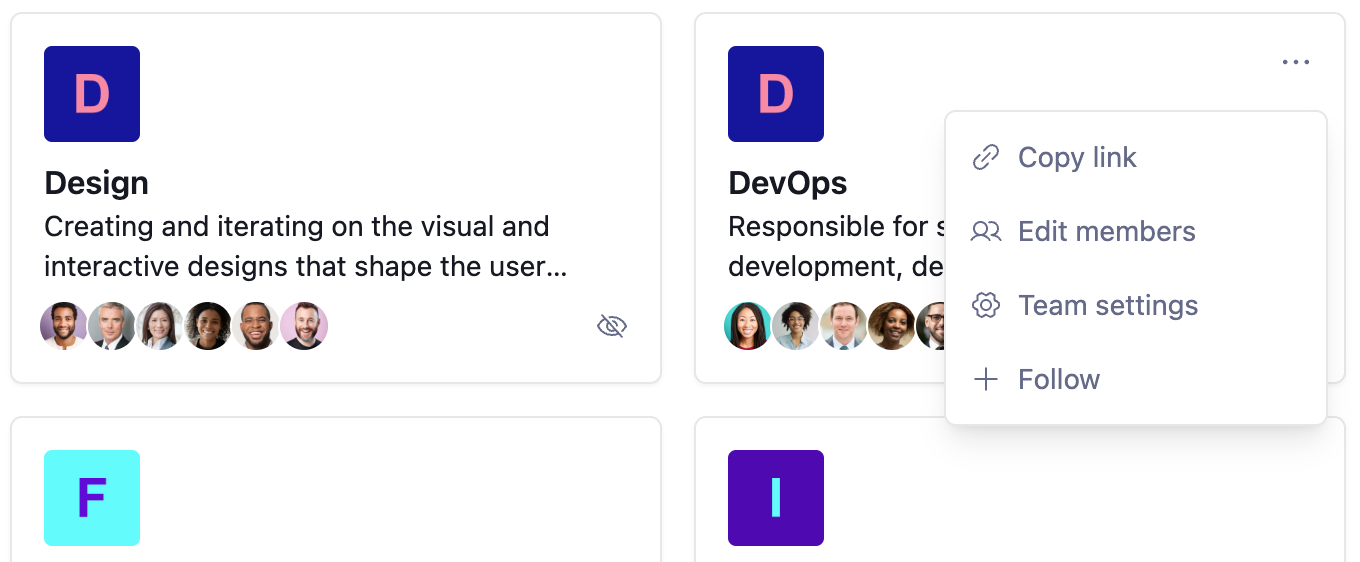
Task: Click the DevOps team D avatar tile
Action: coord(776,94)
